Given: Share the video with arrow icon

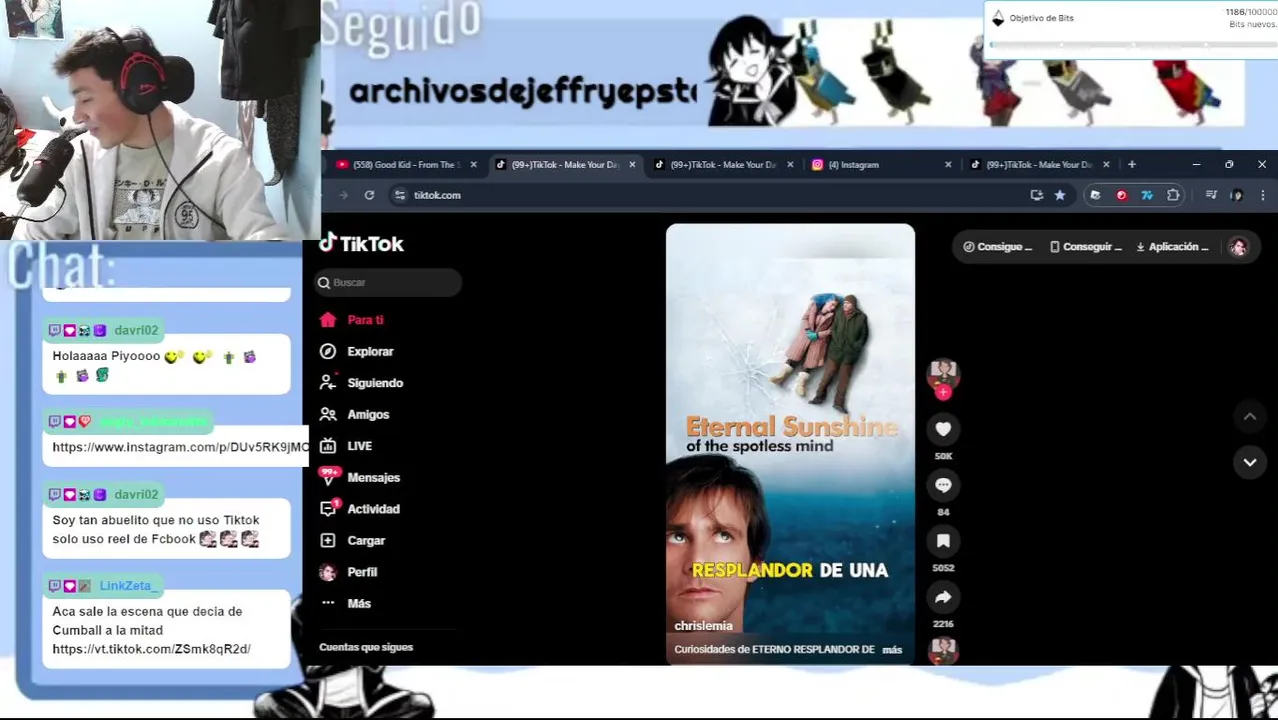Looking at the screenshot, I should point(943,597).
